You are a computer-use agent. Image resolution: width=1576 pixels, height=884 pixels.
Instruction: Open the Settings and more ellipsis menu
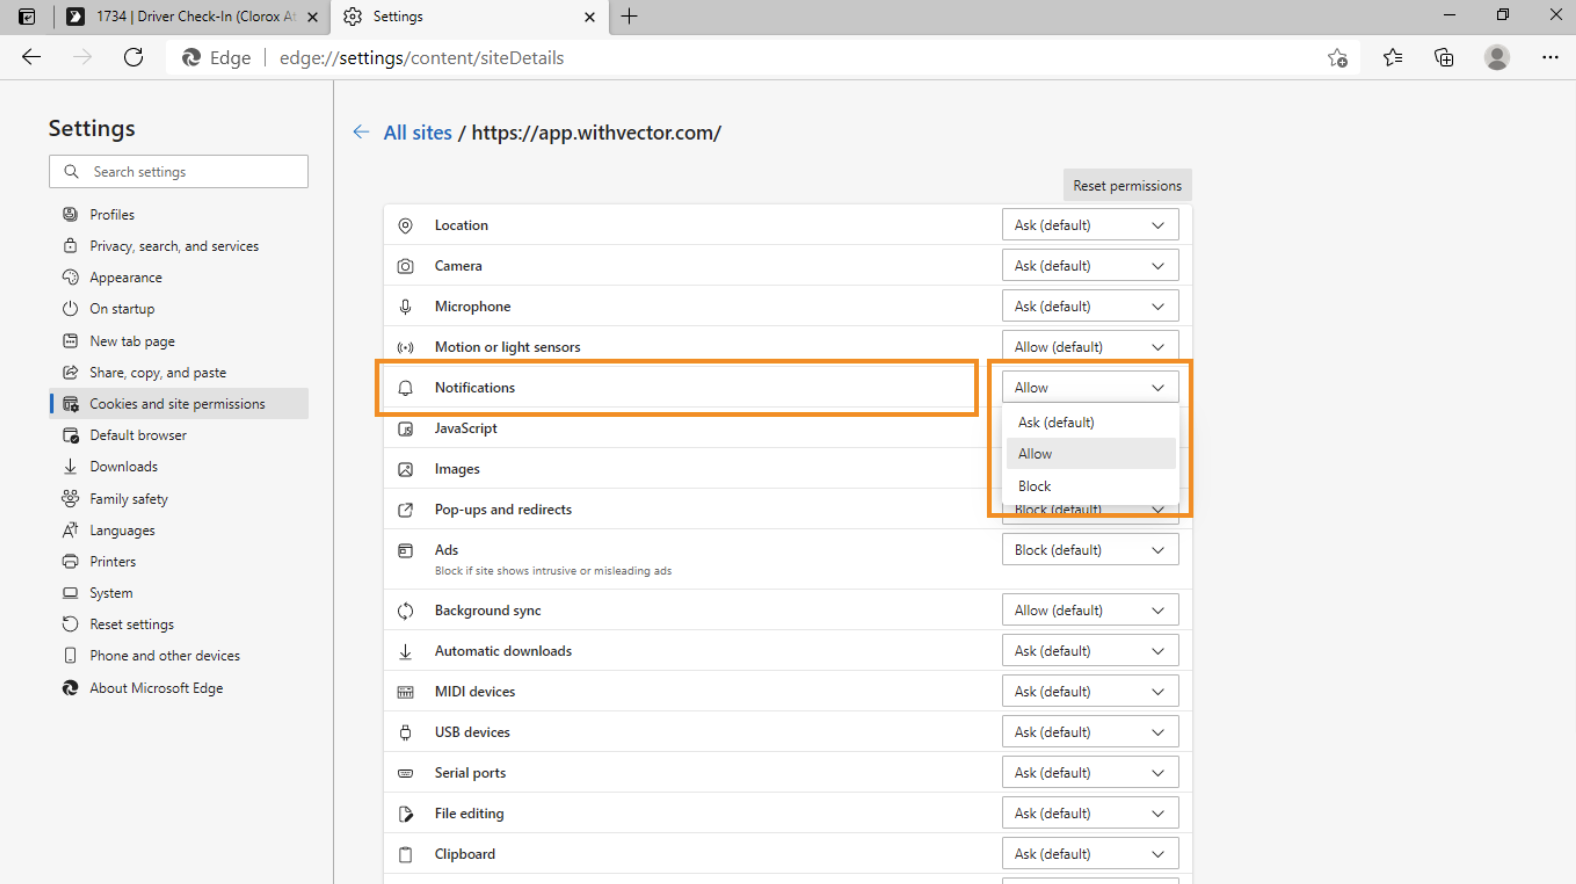pos(1550,58)
